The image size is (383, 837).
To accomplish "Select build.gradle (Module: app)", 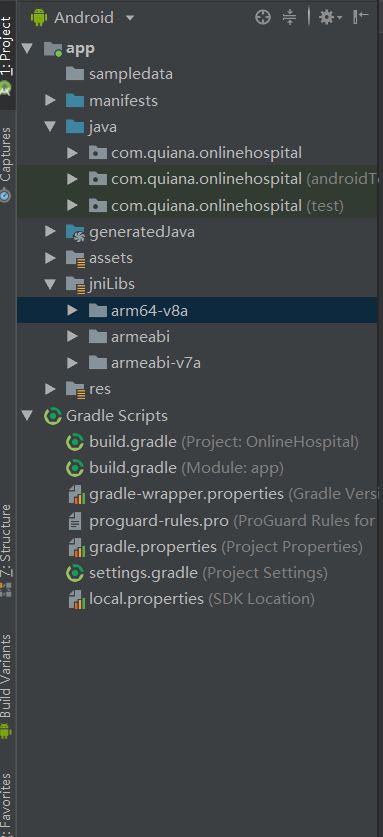I will point(186,468).
